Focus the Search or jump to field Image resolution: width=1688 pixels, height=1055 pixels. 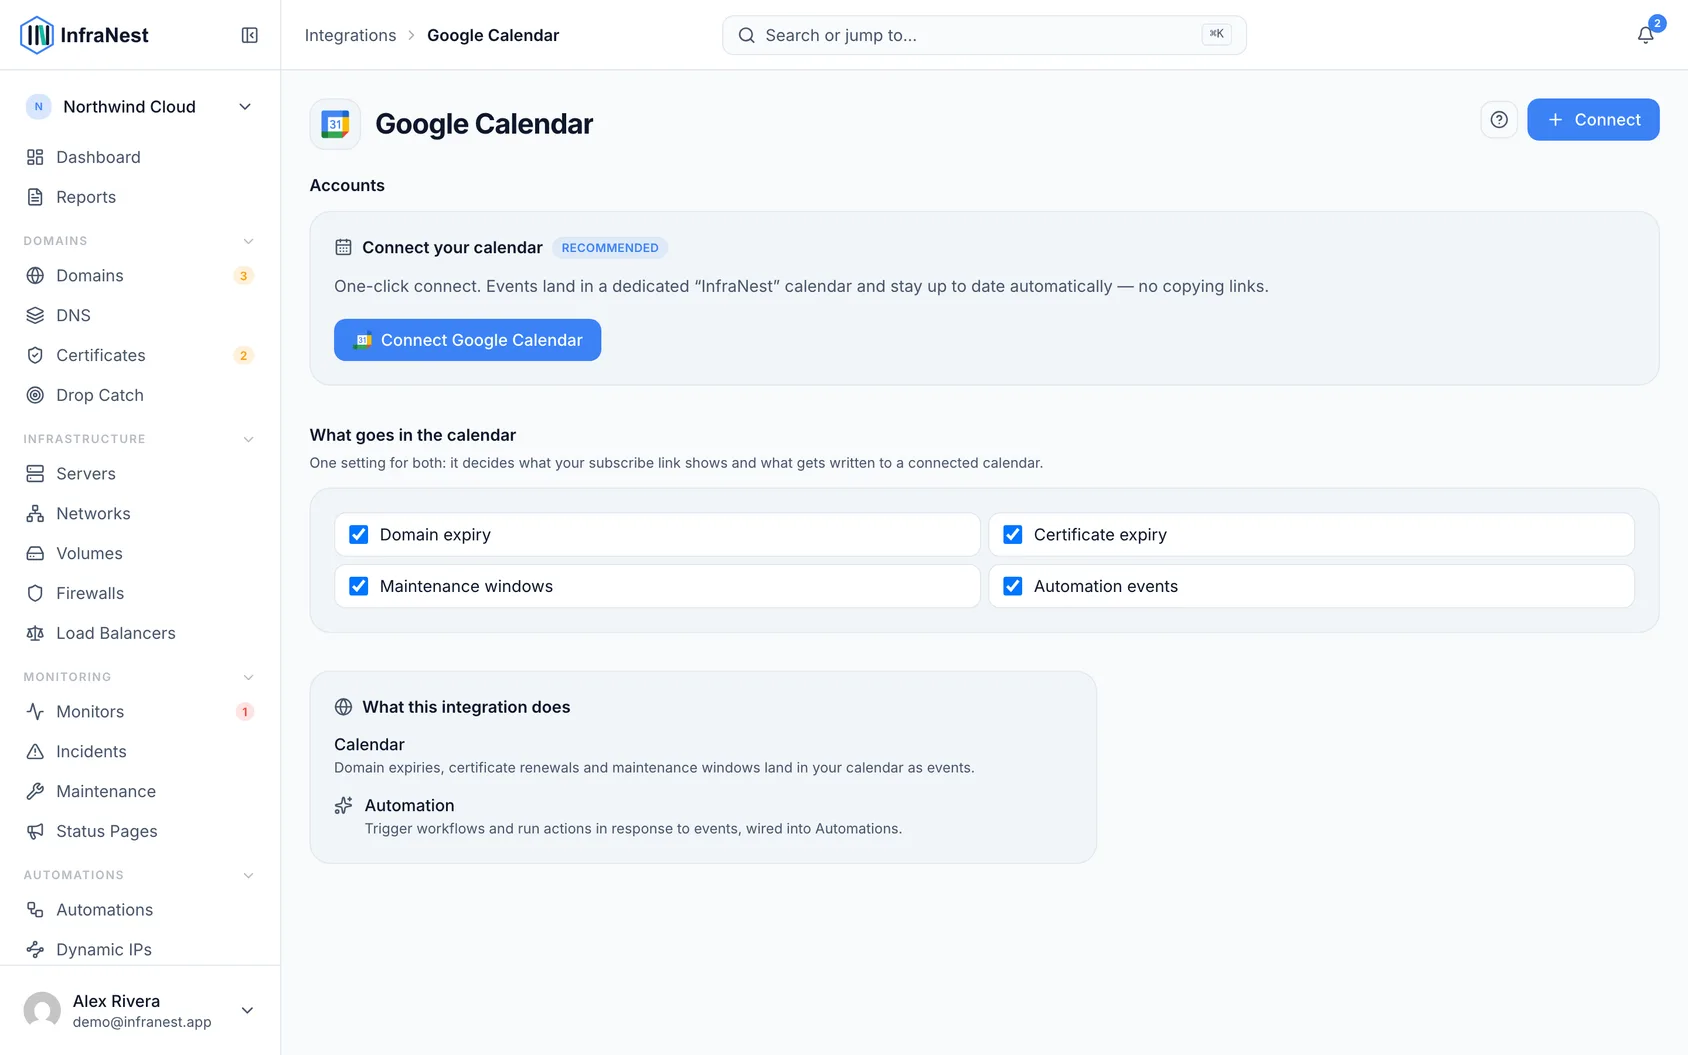[984, 35]
